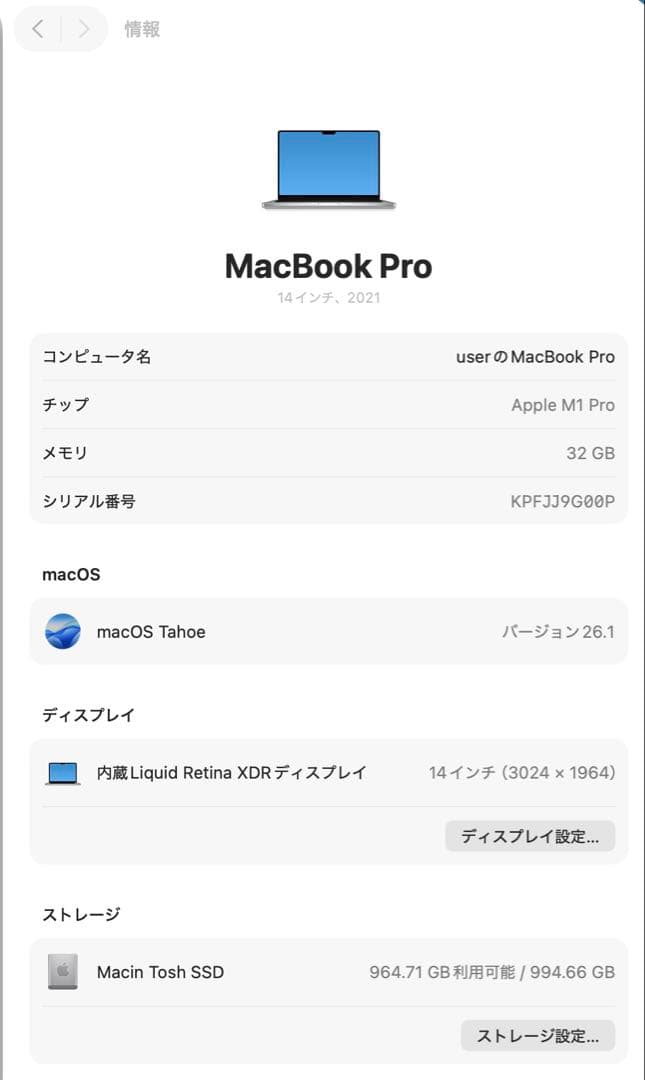
Task: Click the macOS Tahoe version row
Action: [329, 631]
